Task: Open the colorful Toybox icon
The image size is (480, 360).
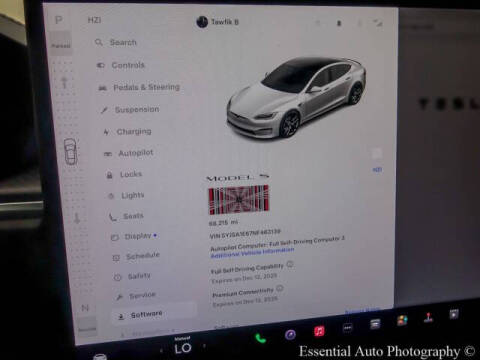Action: point(402,320)
